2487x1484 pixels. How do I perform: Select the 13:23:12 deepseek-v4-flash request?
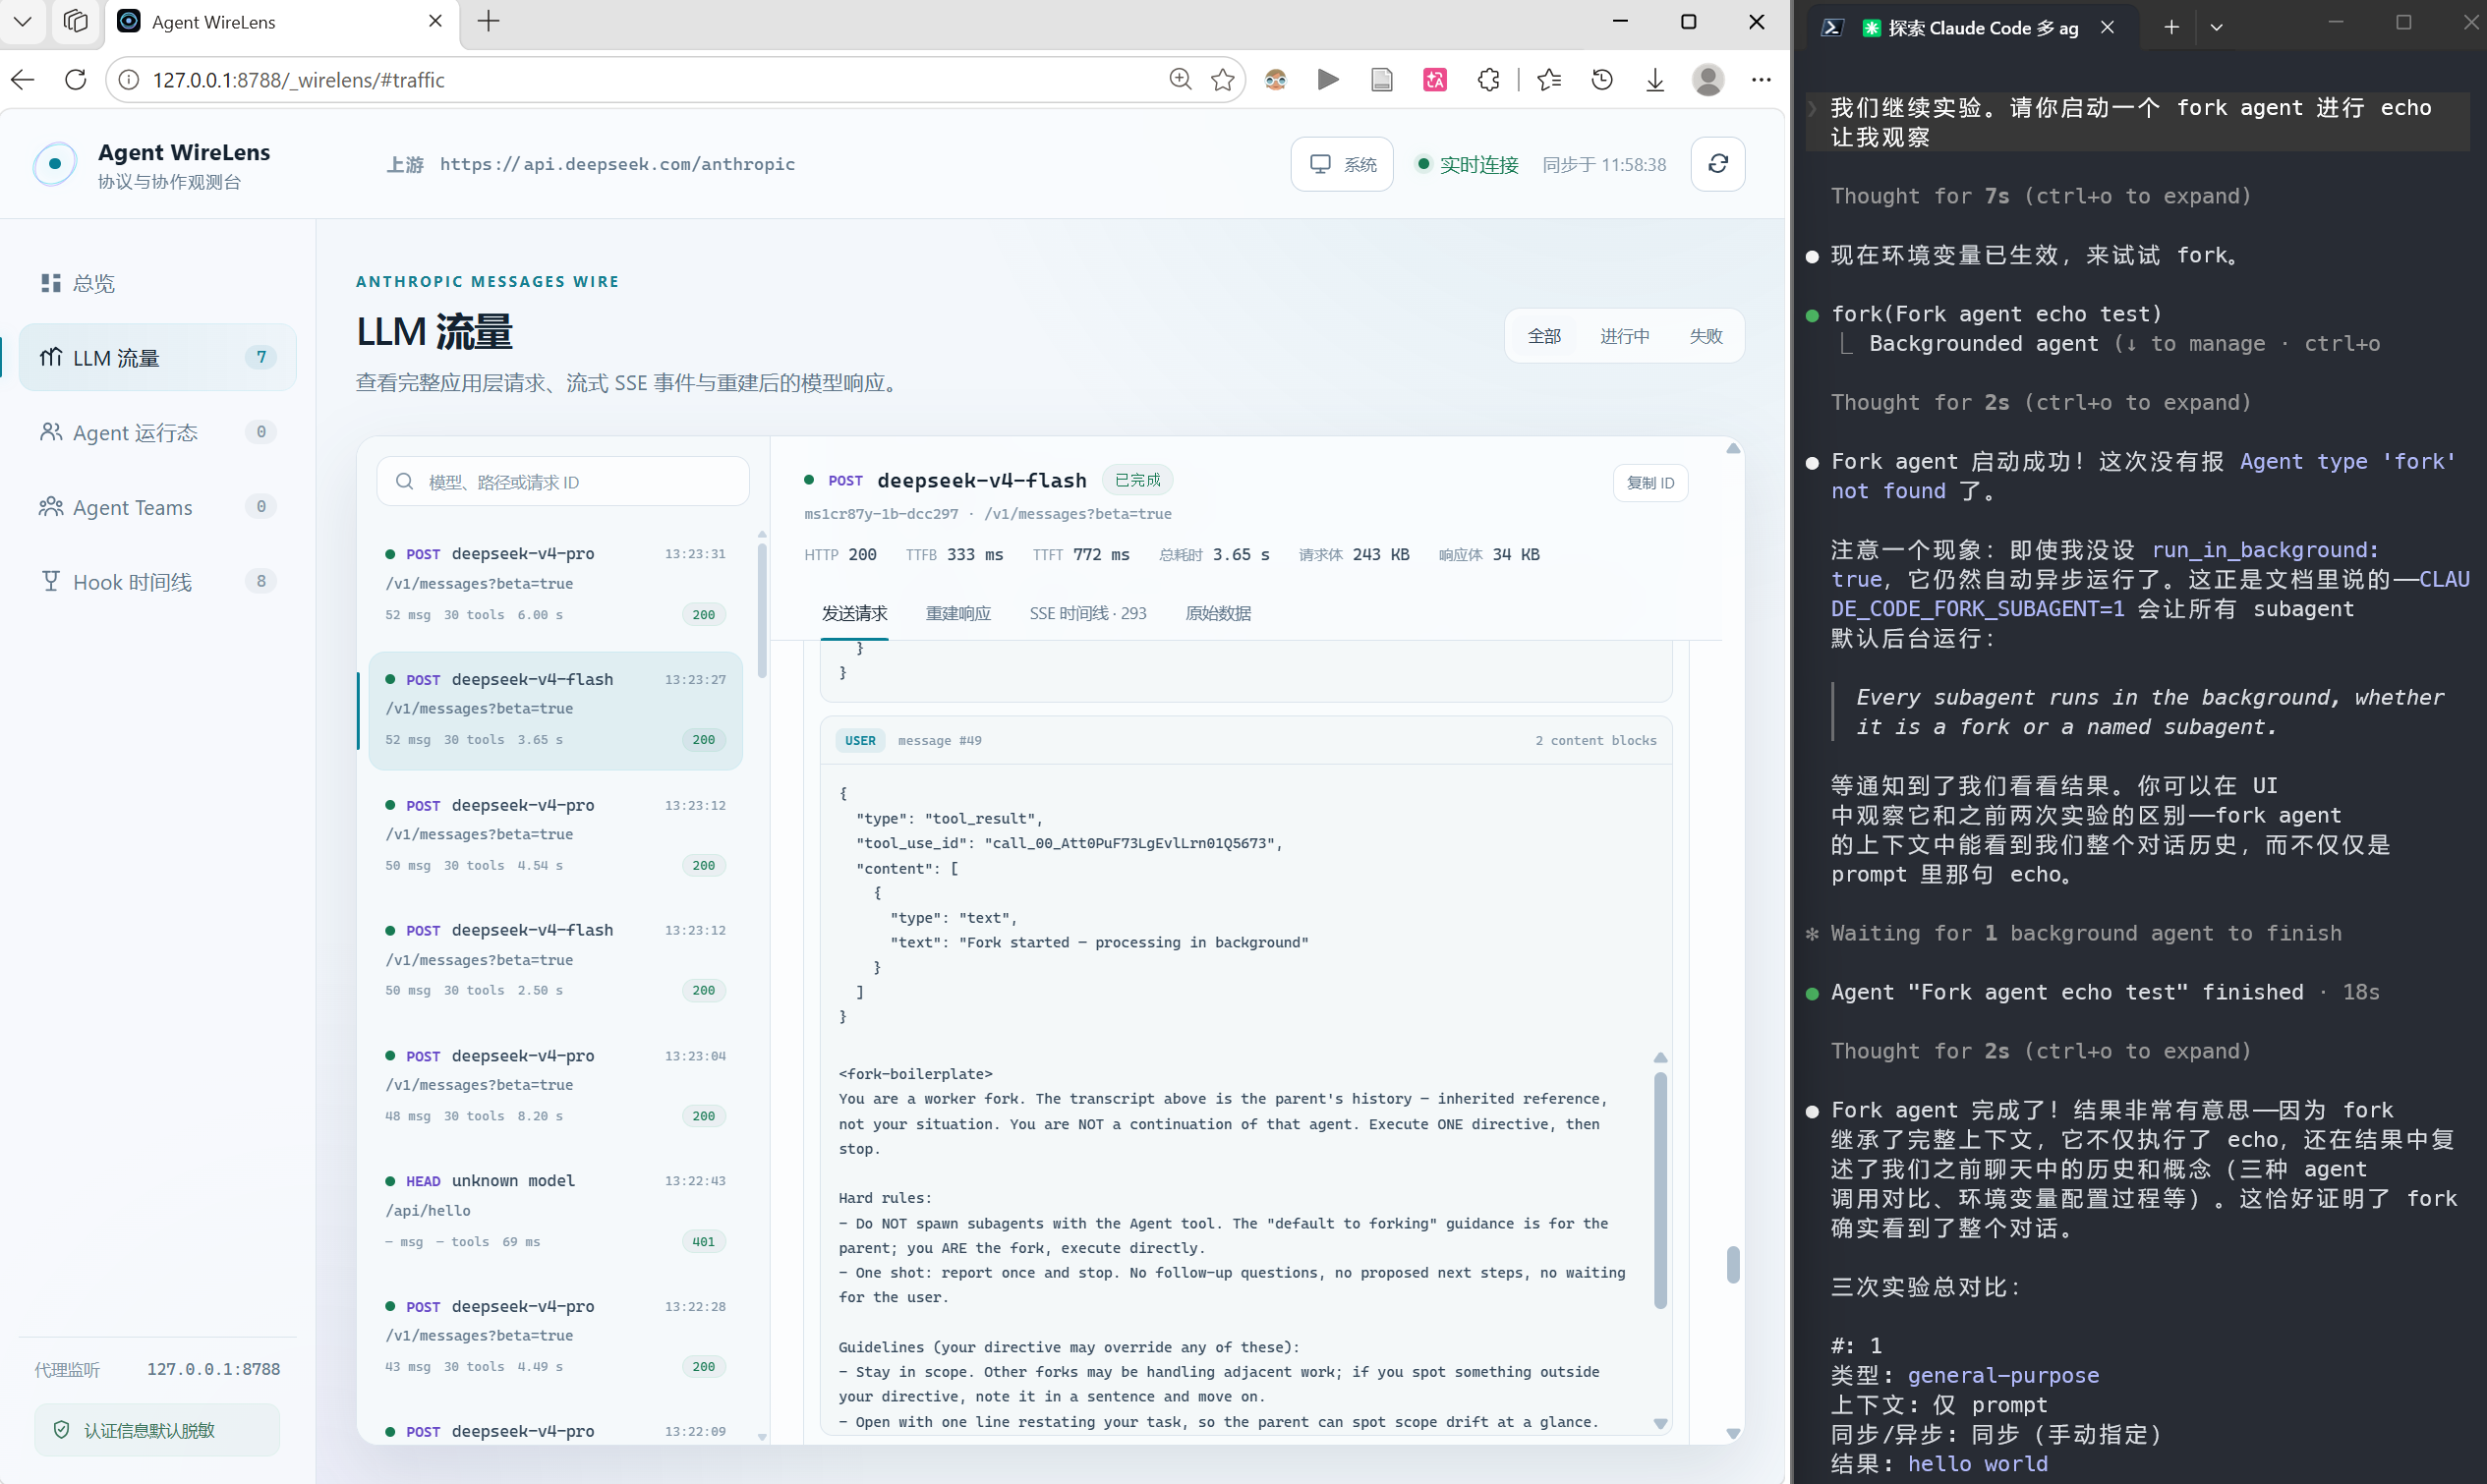click(x=555, y=960)
